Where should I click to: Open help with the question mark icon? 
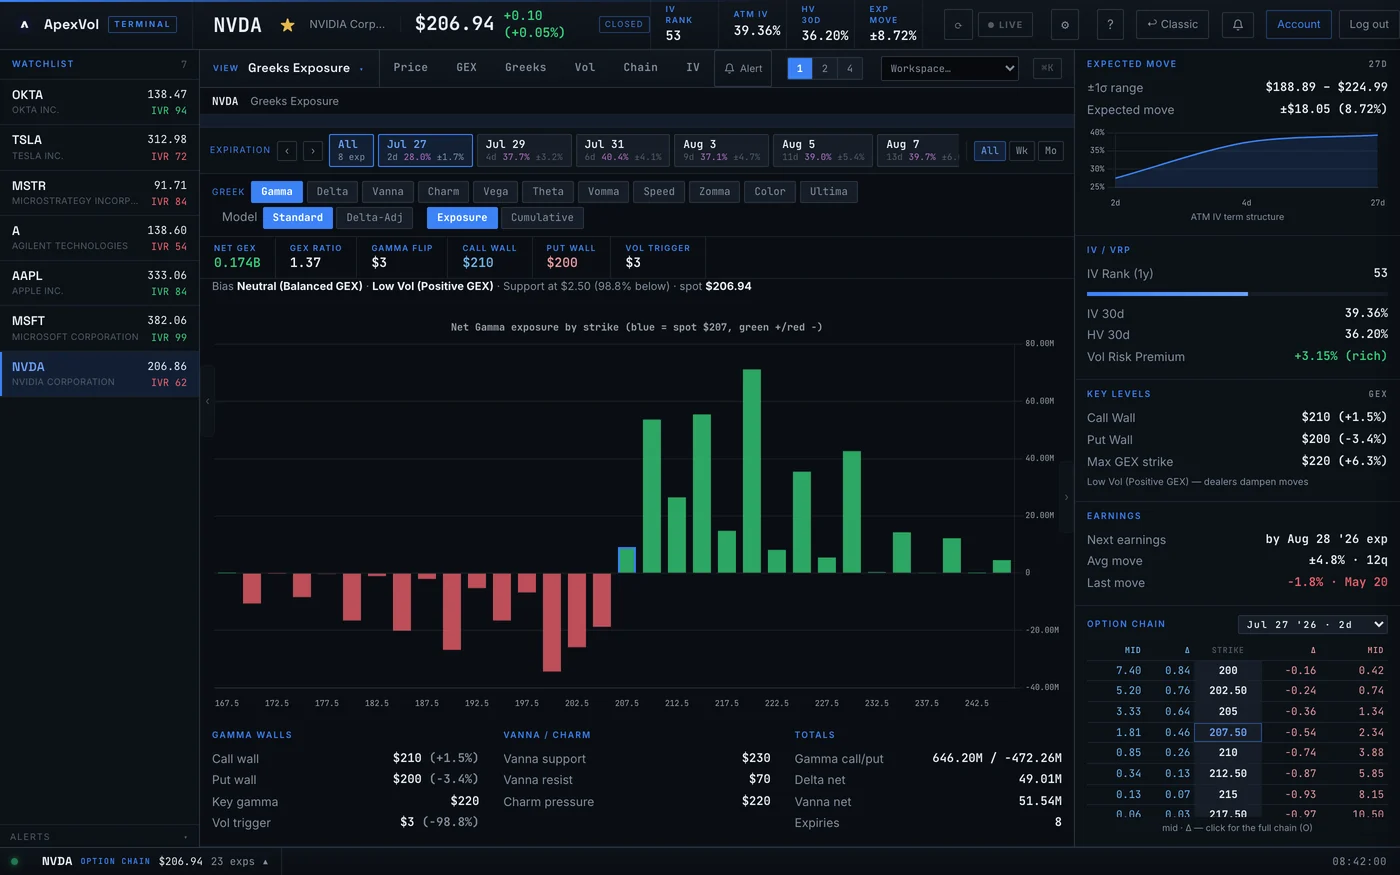click(x=1109, y=25)
